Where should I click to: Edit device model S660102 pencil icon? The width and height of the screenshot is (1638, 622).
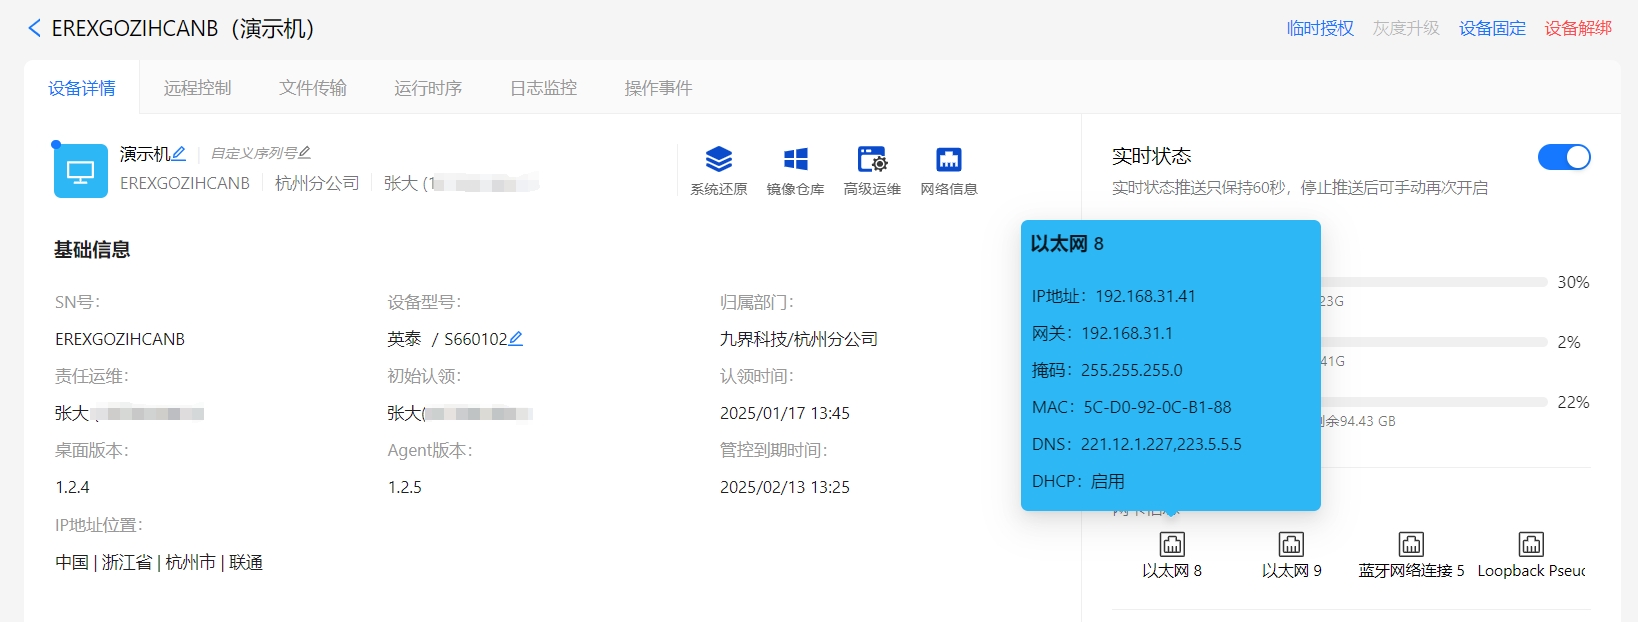516,339
